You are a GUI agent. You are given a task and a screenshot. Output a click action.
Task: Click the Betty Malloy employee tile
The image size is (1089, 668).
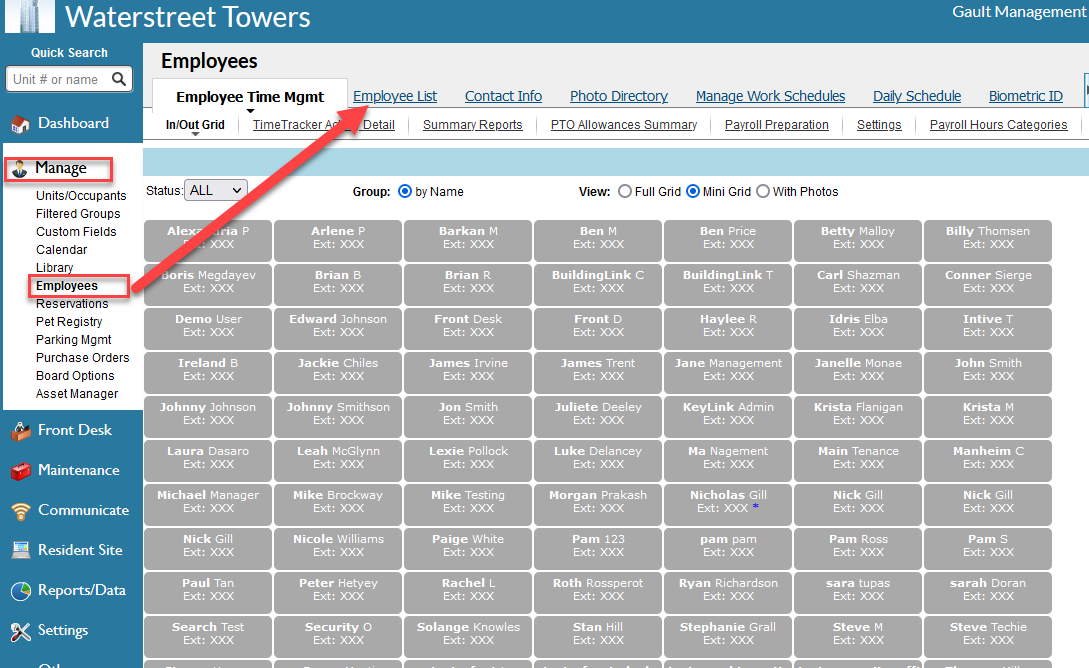coord(858,240)
